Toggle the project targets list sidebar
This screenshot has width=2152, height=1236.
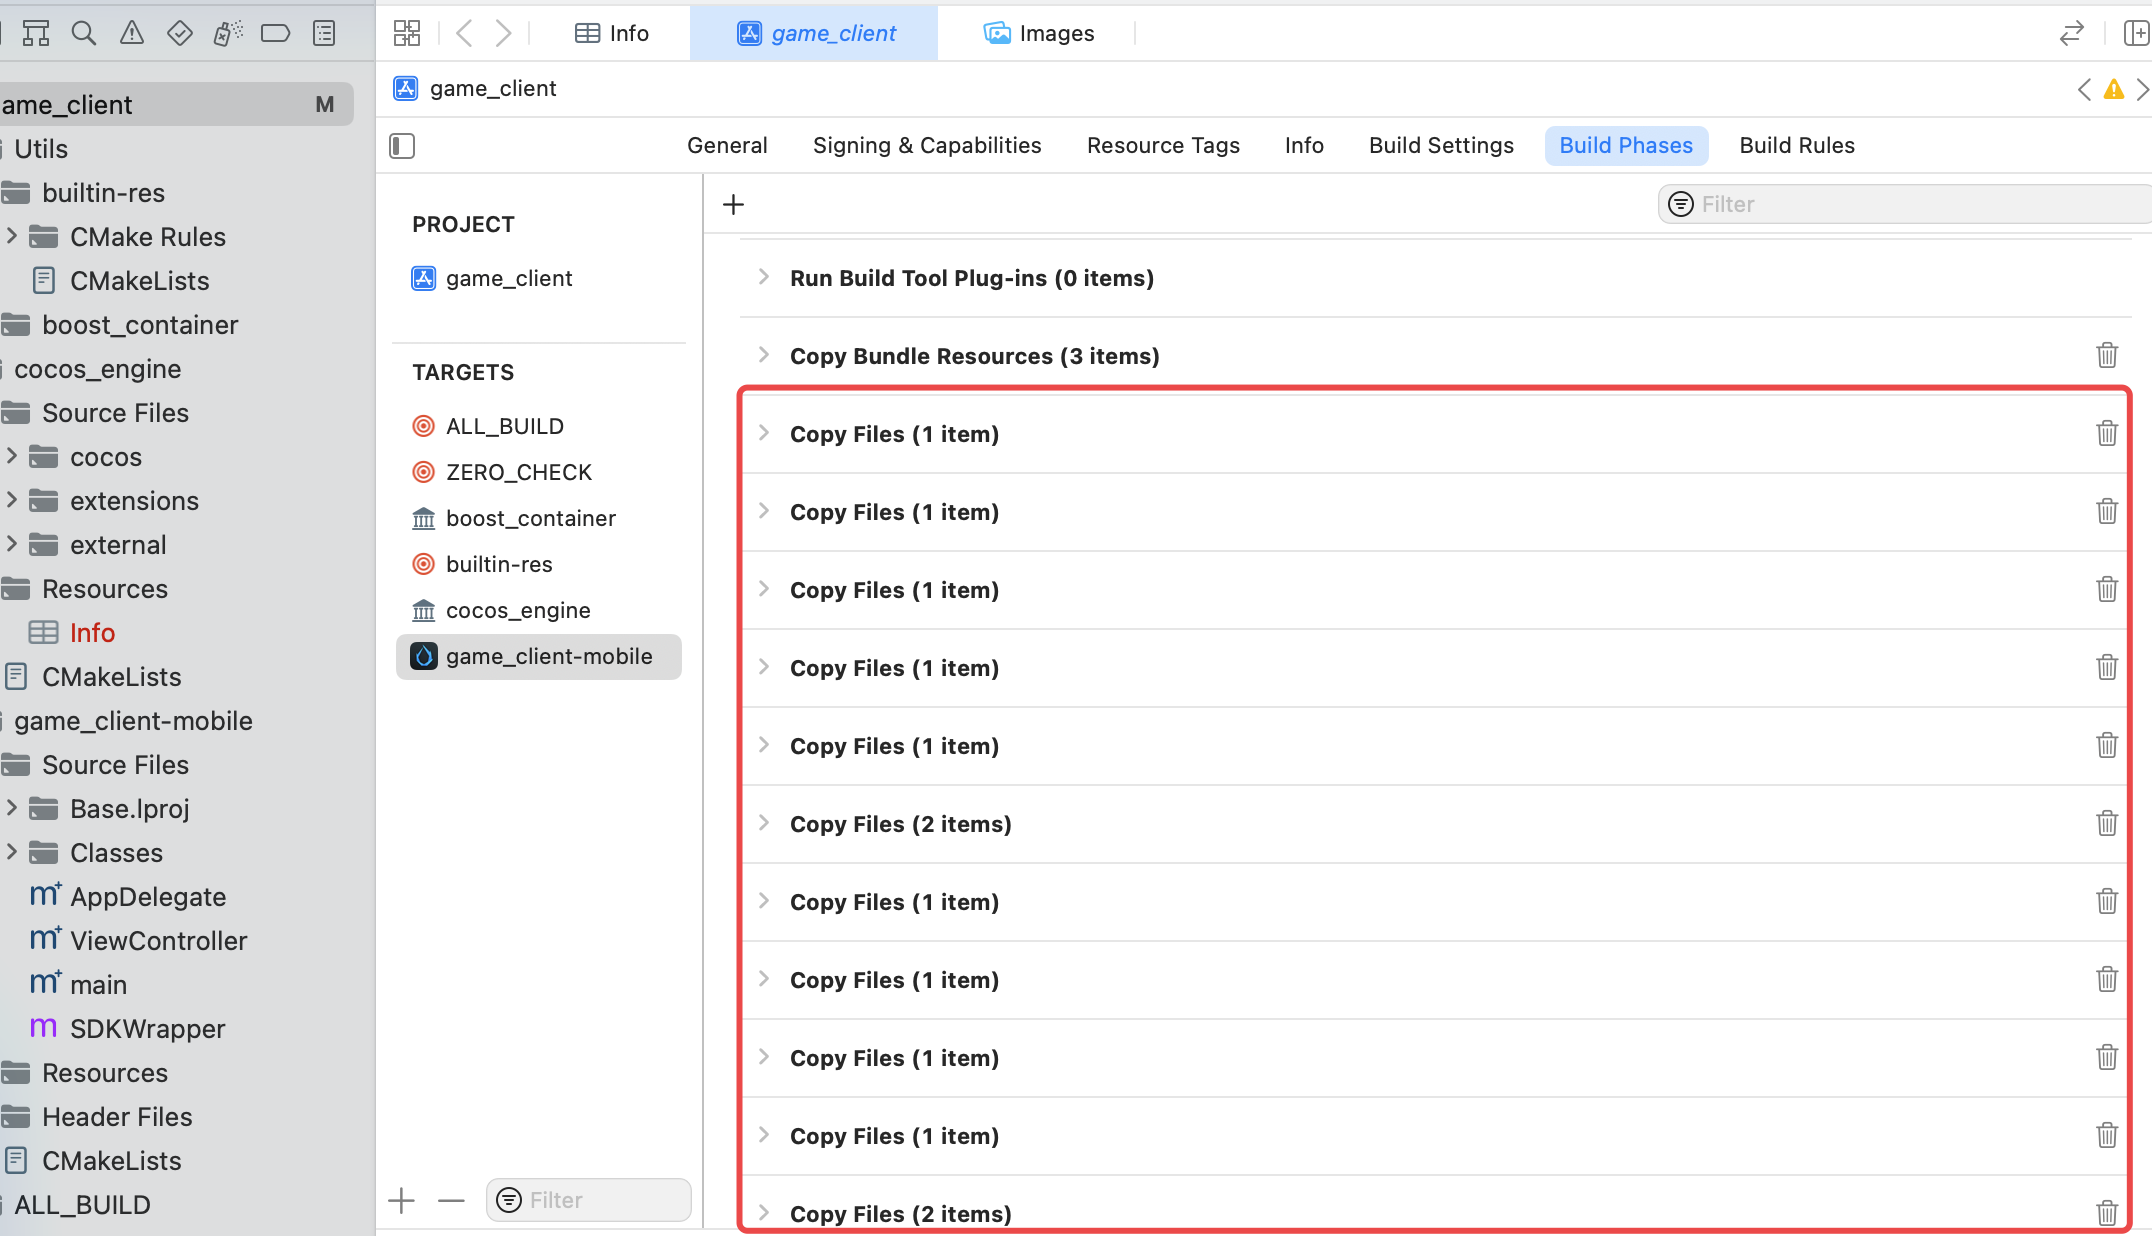402,146
